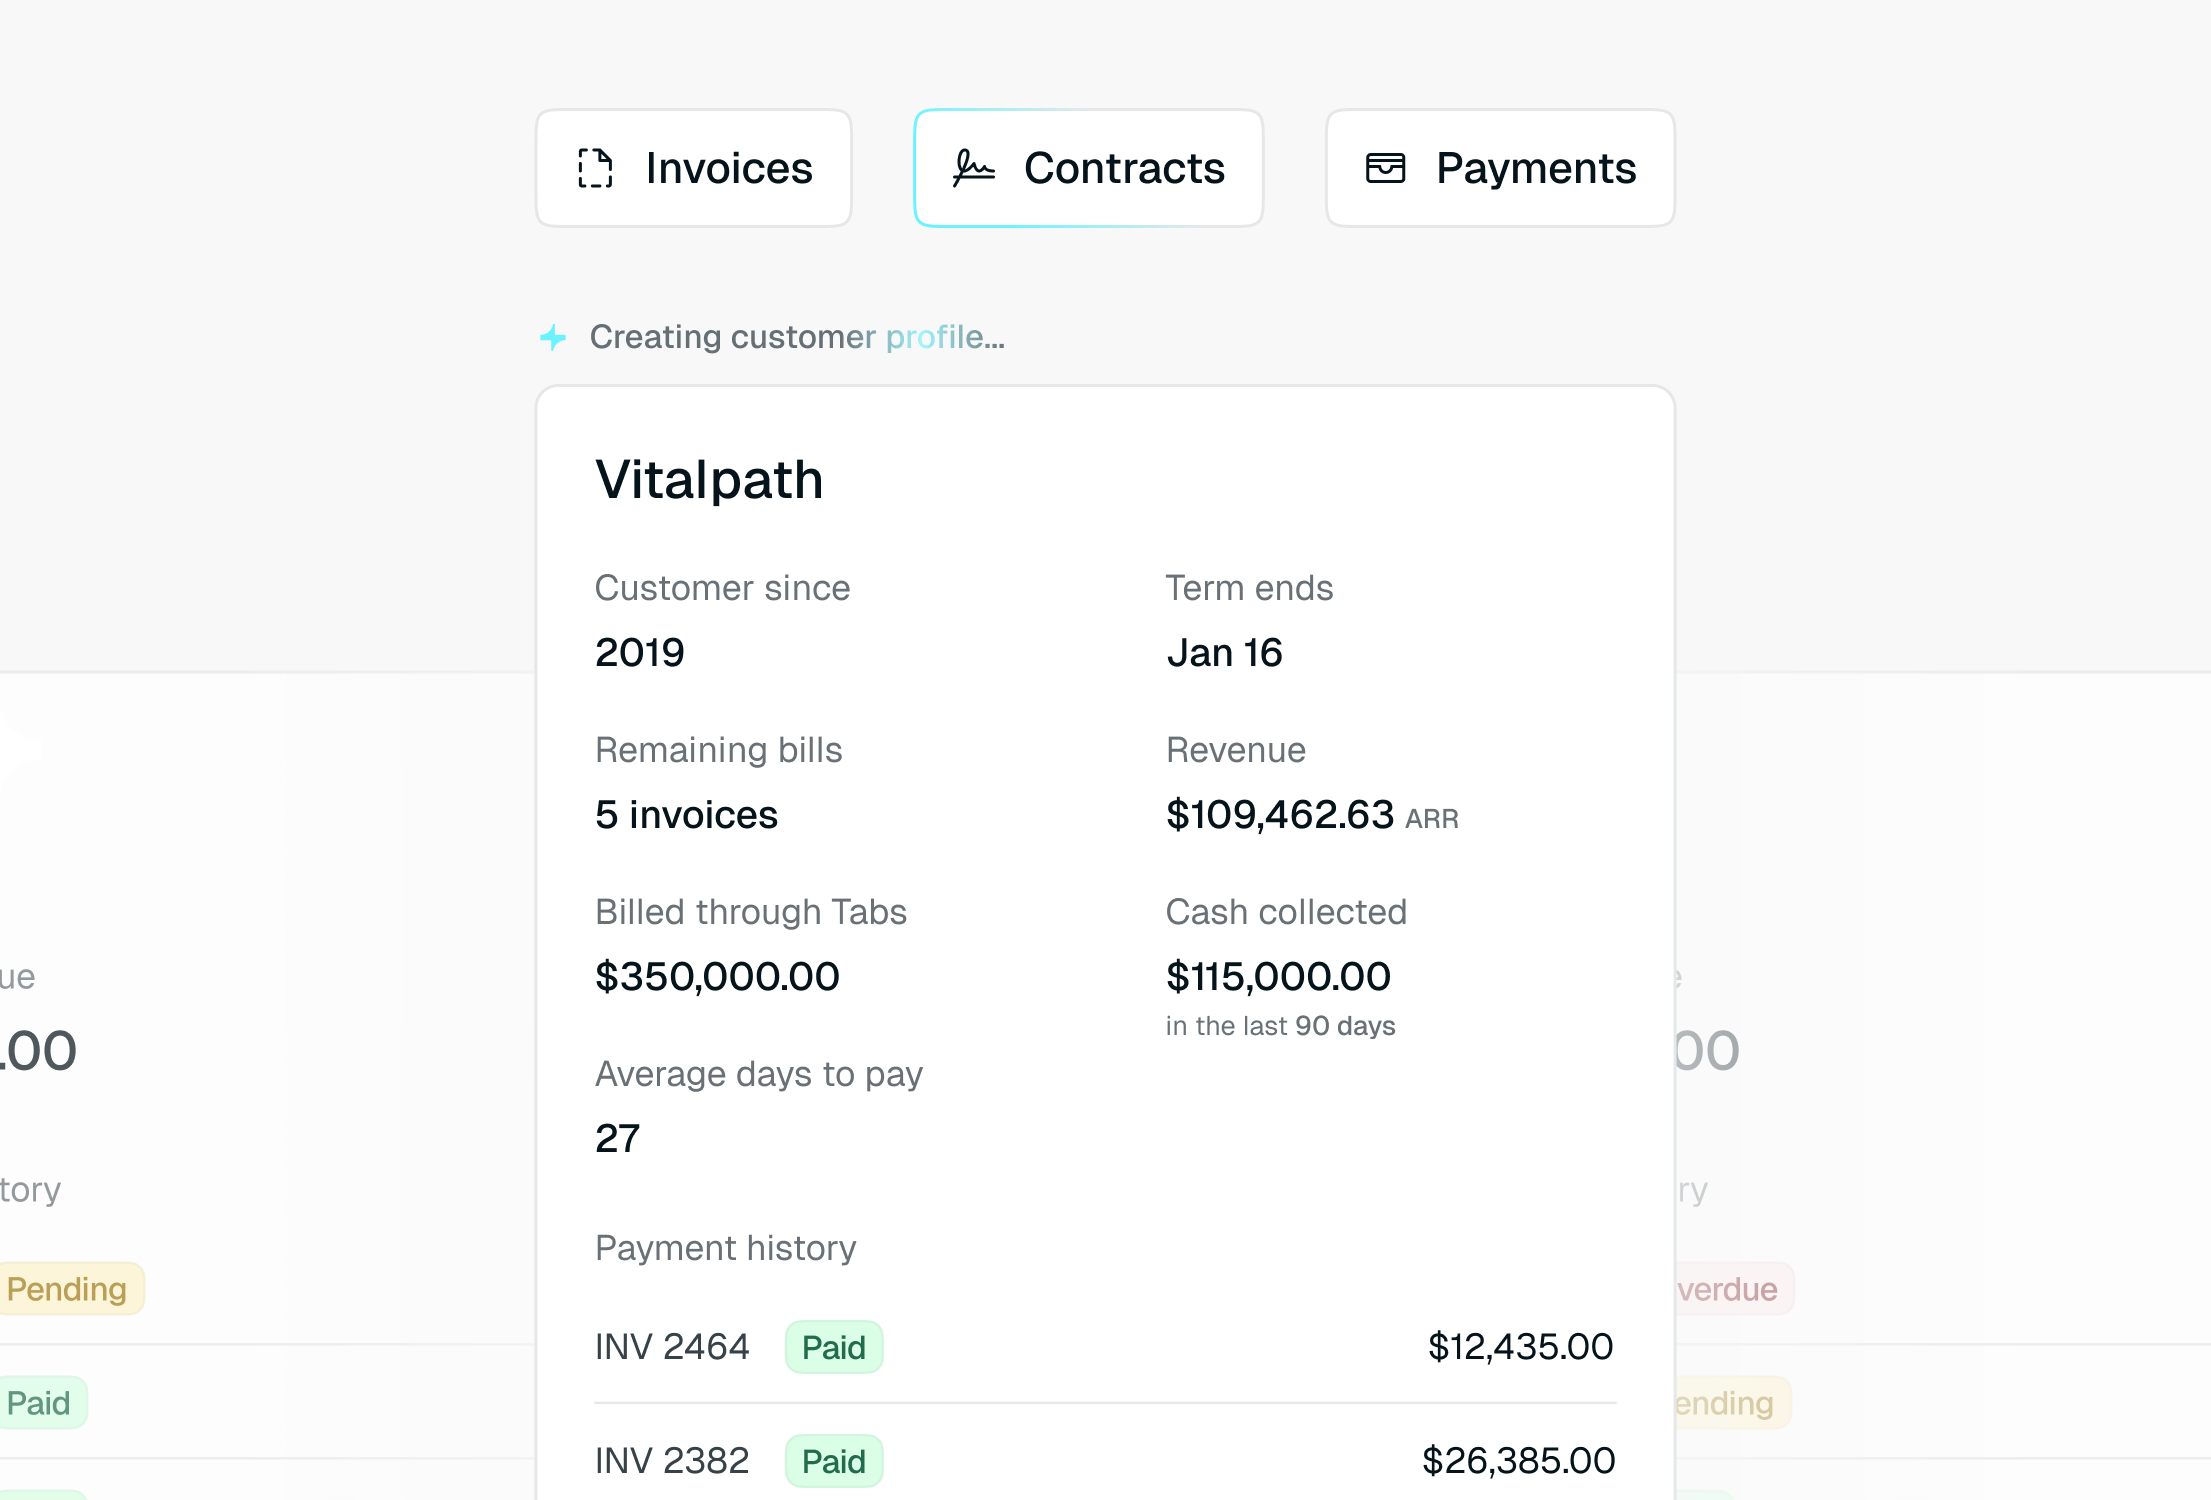Screen dimensions: 2211x1500
Task: Click the Paid badge for INV 2464
Action: [834, 1347]
